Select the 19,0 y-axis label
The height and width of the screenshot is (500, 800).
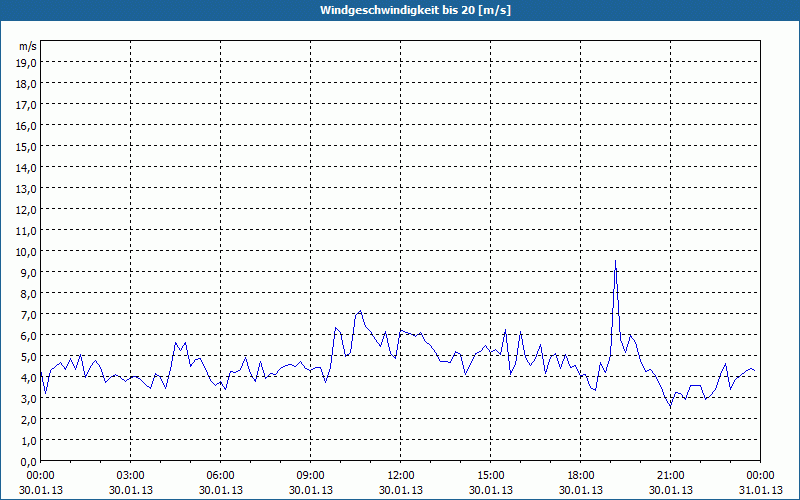click(27, 62)
